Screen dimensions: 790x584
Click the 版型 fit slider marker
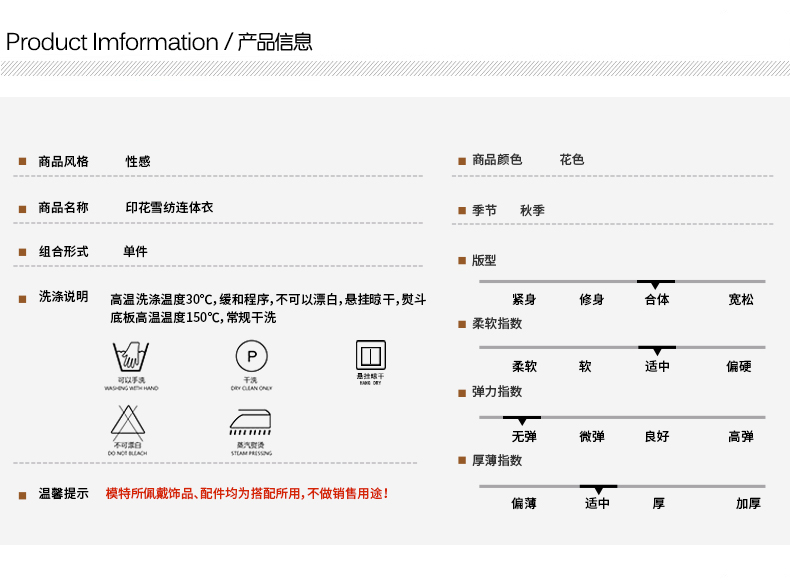pyautogui.click(x=656, y=284)
